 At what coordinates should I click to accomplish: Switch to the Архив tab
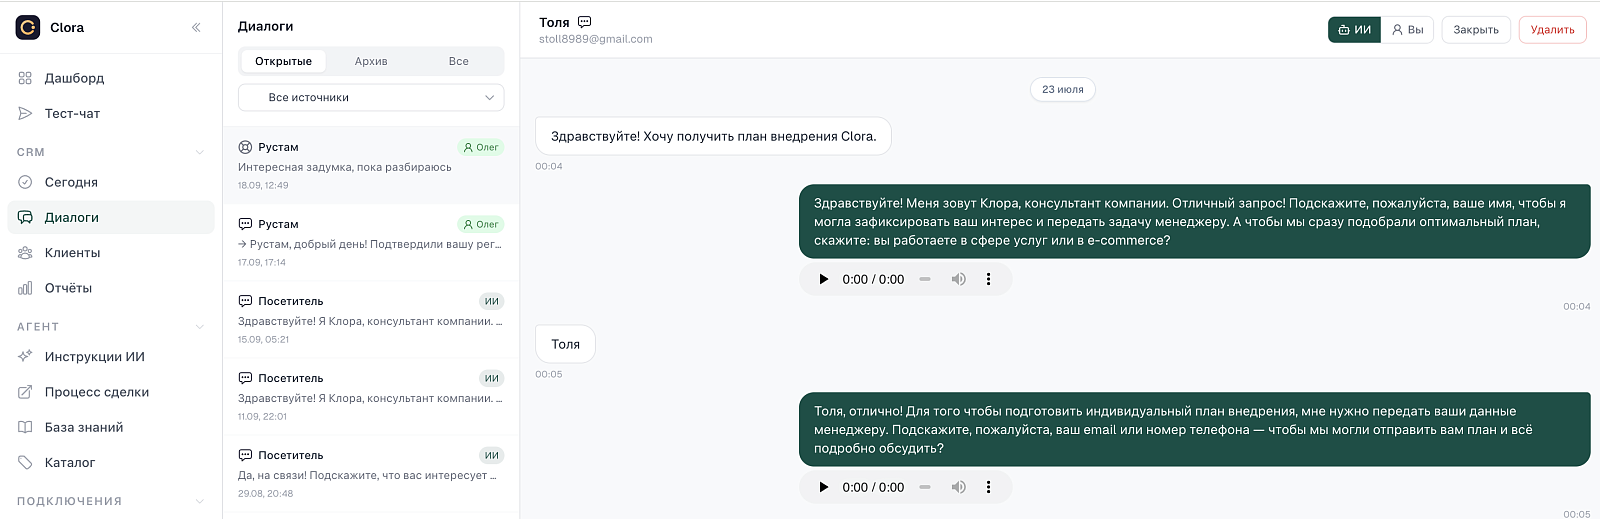pos(371,61)
